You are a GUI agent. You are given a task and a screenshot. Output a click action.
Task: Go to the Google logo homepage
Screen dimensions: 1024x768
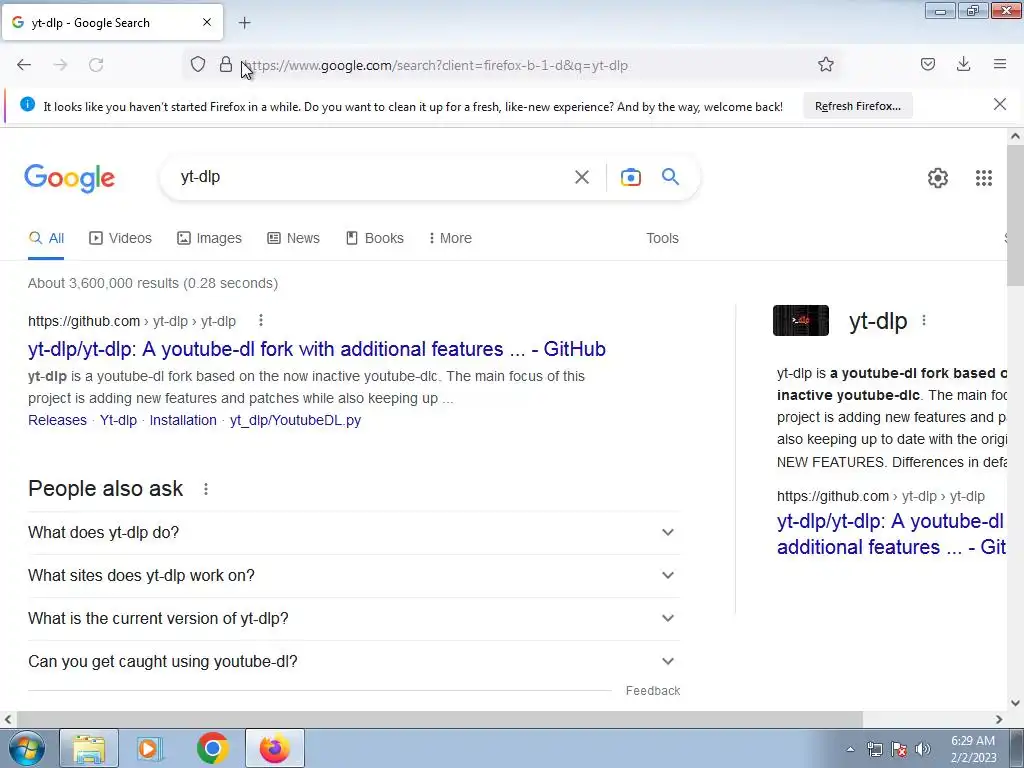pyautogui.click(x=69, y=178)
